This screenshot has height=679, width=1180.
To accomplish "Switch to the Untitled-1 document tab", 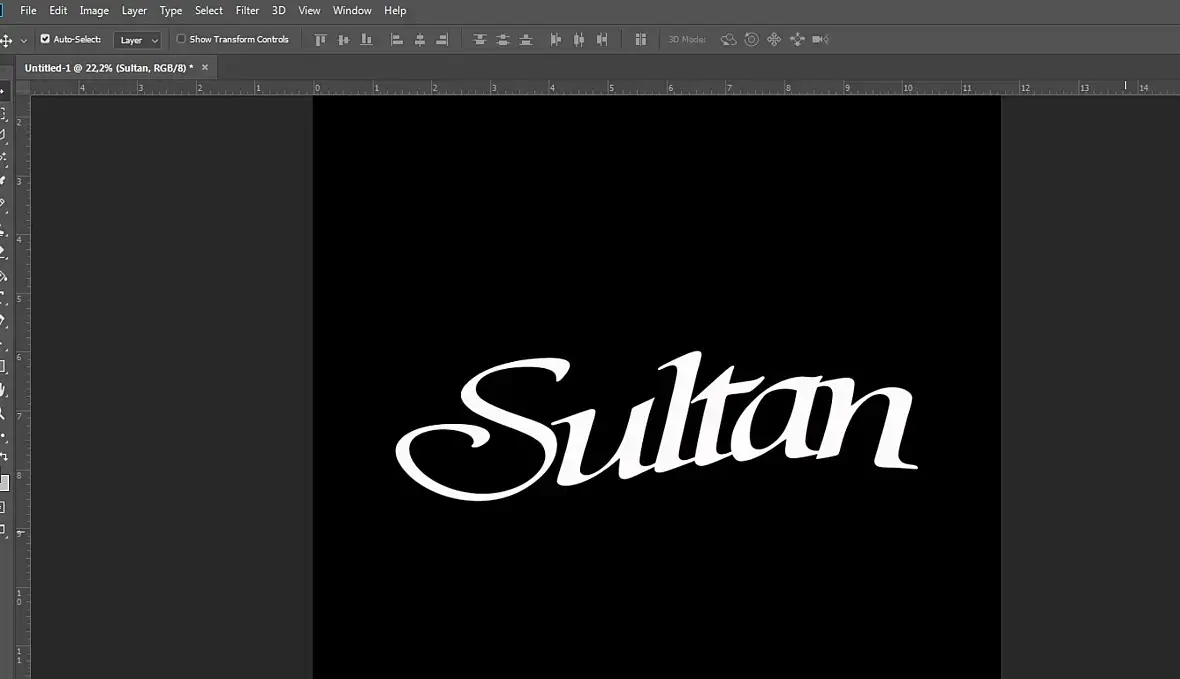I will click(108, 68).
